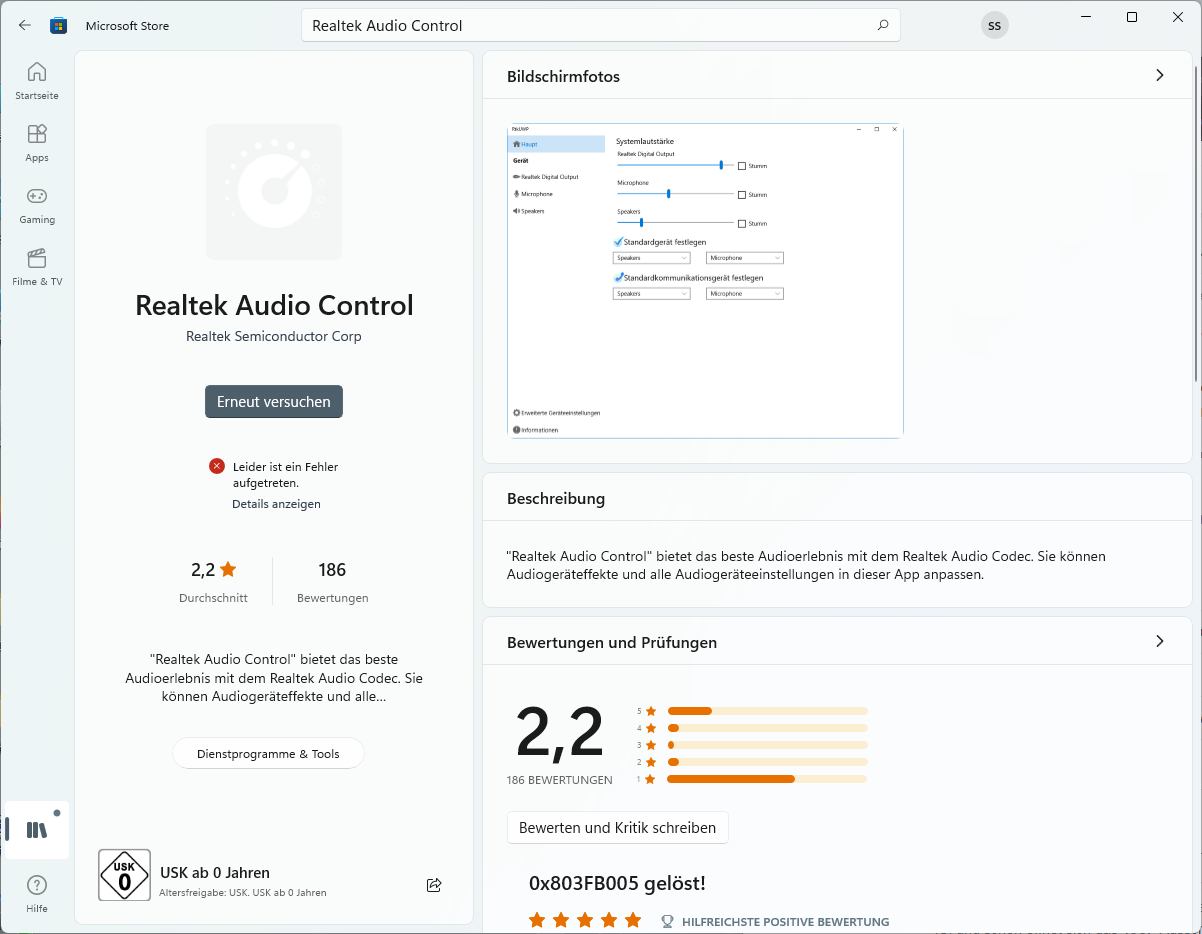This screenshot has height=934, width=1202.
Task: Click the 4 star rating bar
Action: (767, 728)
